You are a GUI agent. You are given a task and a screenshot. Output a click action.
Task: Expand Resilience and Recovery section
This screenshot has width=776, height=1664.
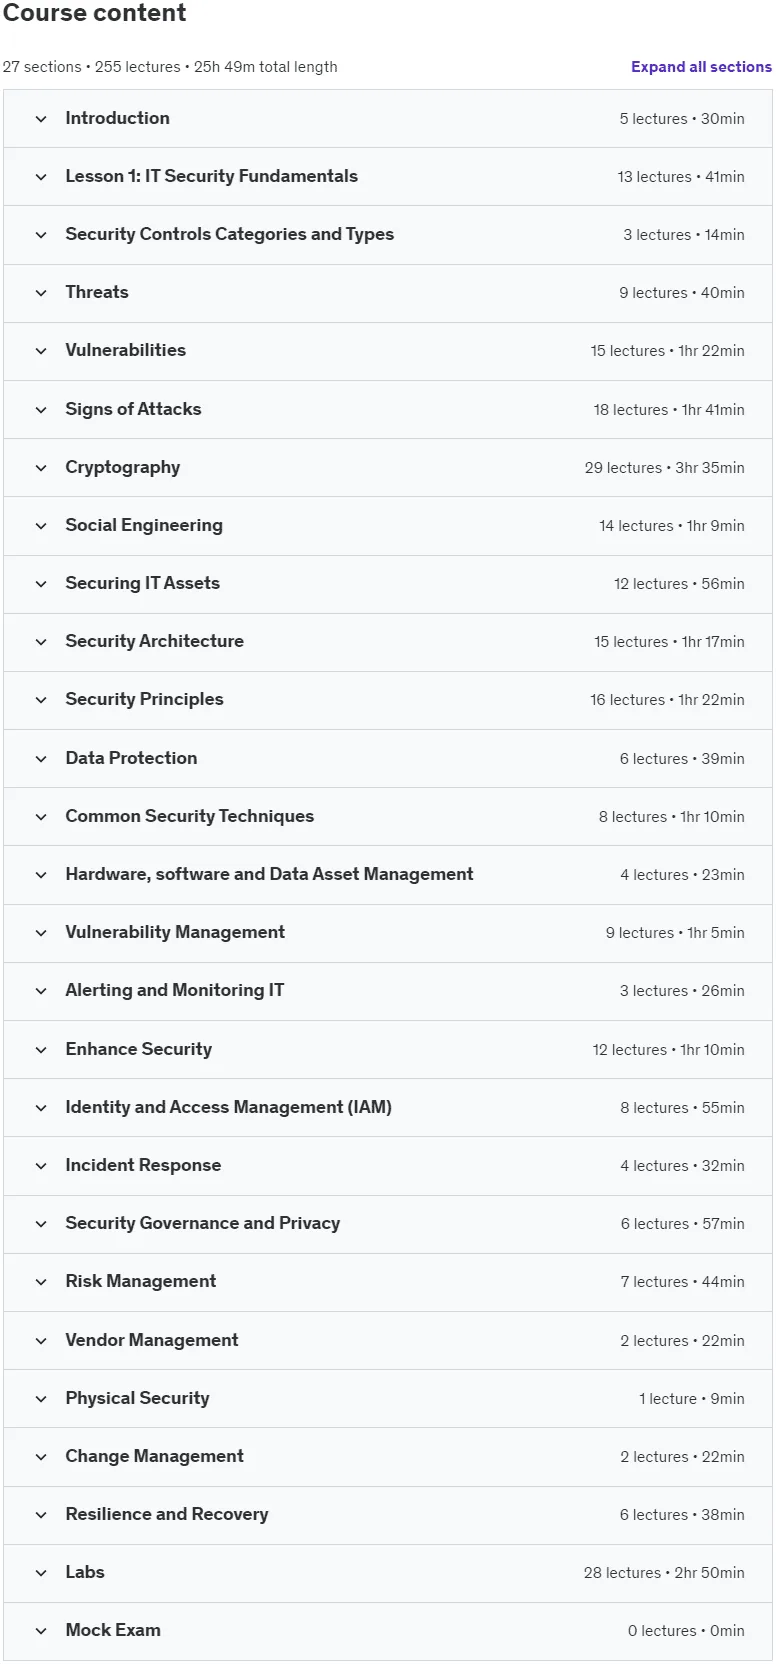388,1515
